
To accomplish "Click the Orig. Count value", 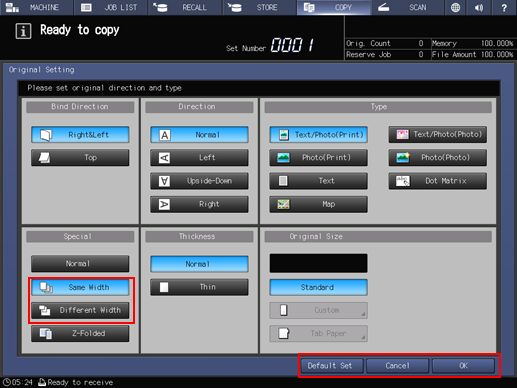I will point(421,43).
